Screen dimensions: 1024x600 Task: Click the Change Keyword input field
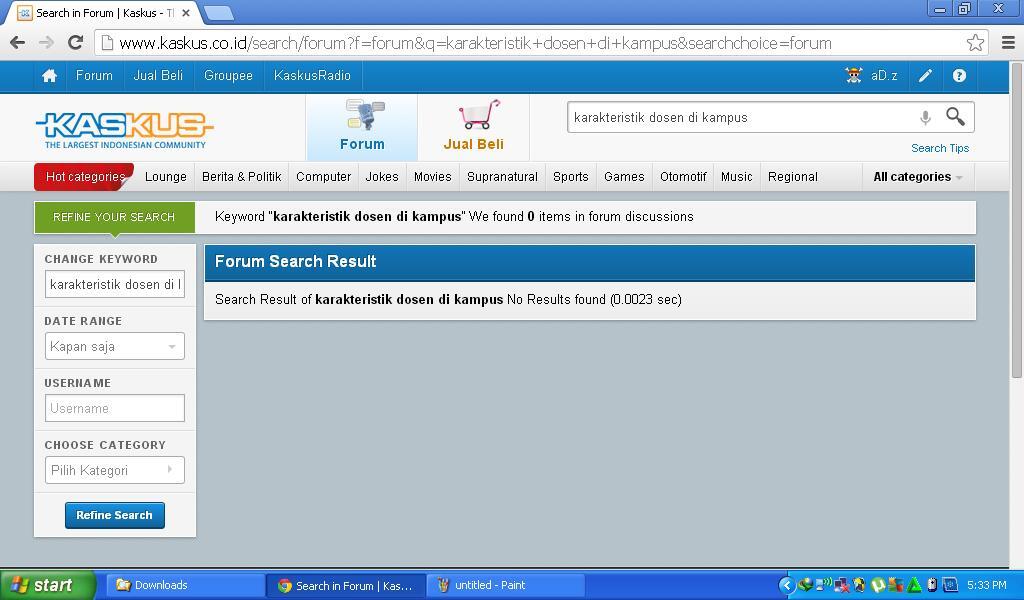coord(114,285)
